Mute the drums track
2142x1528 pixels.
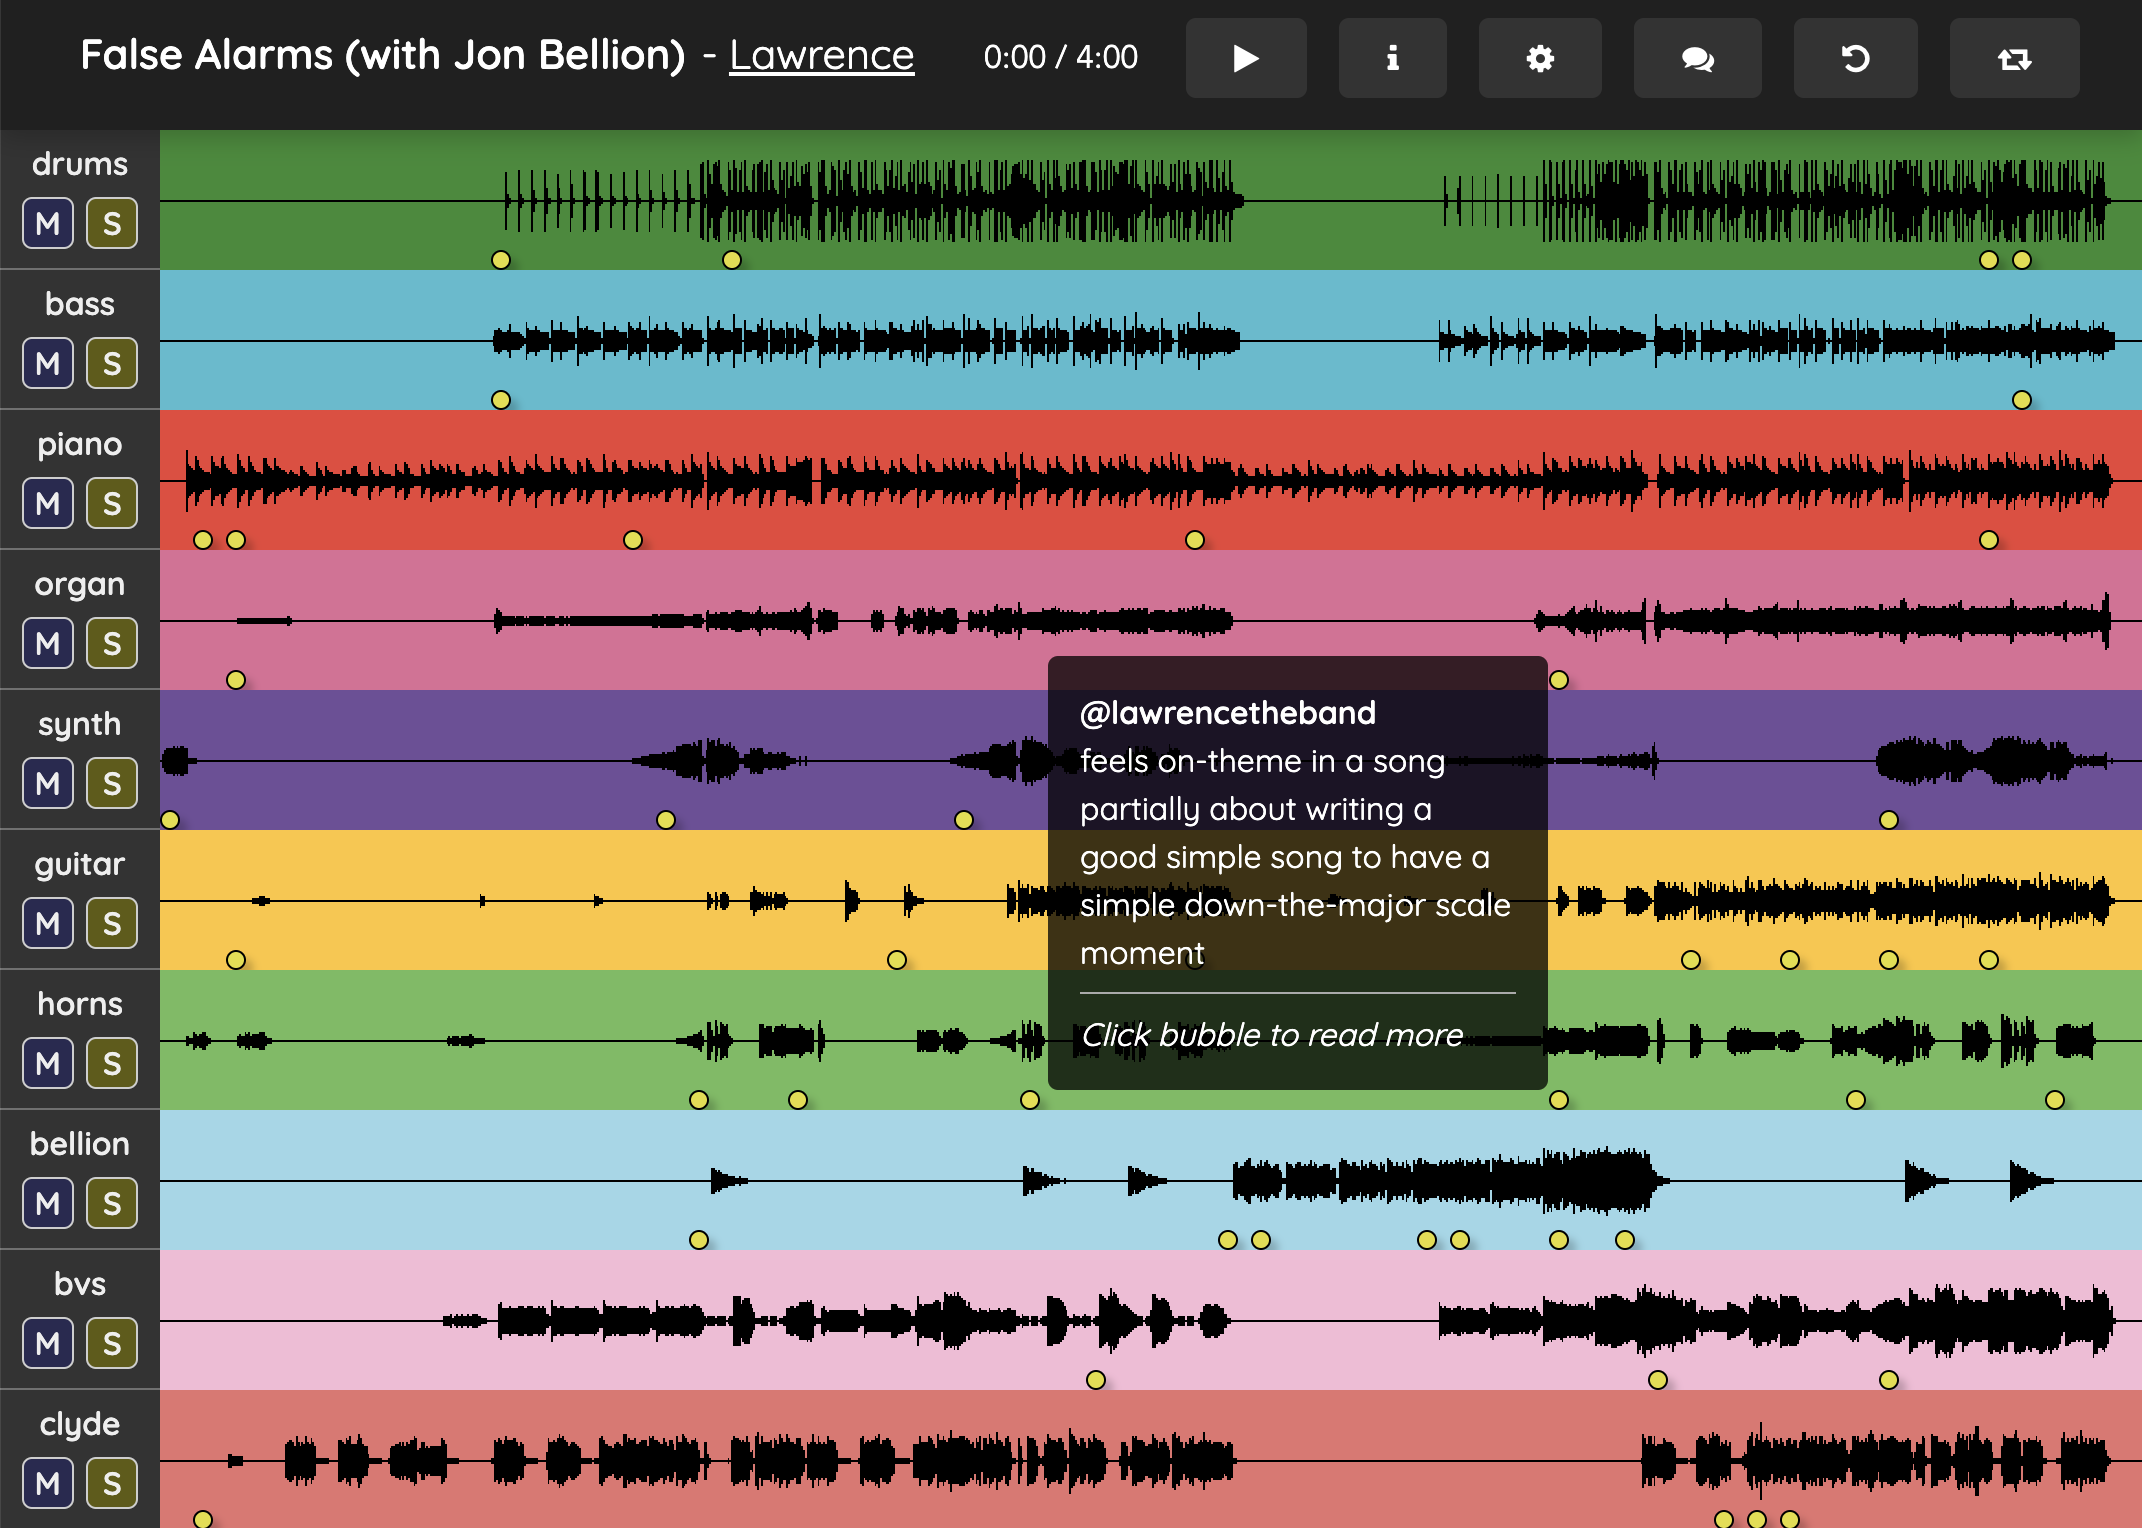point(48,223)
